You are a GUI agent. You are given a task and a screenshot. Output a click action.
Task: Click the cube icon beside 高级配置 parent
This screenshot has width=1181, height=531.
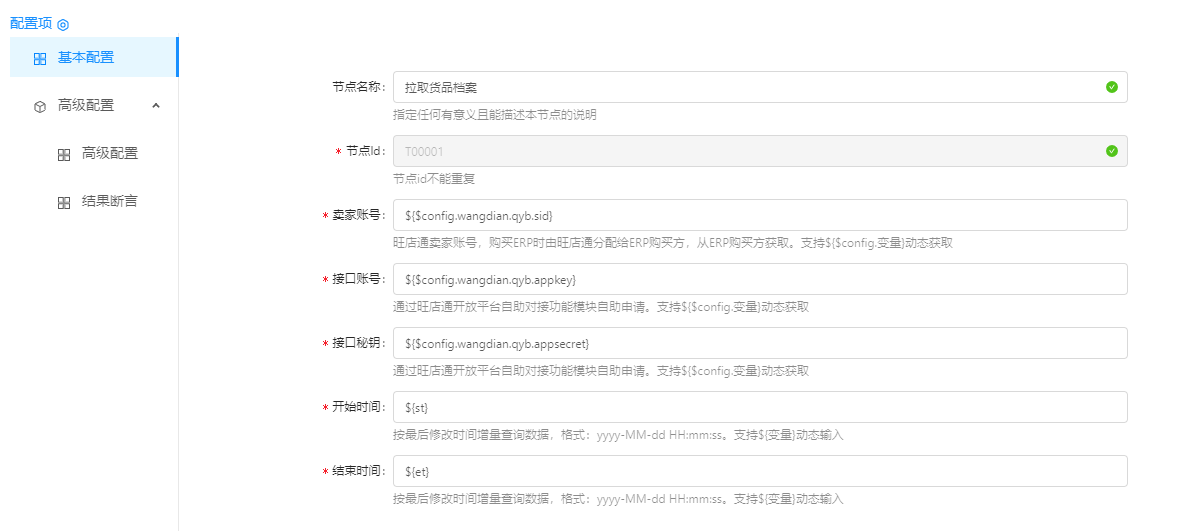[x=40, y=106]
